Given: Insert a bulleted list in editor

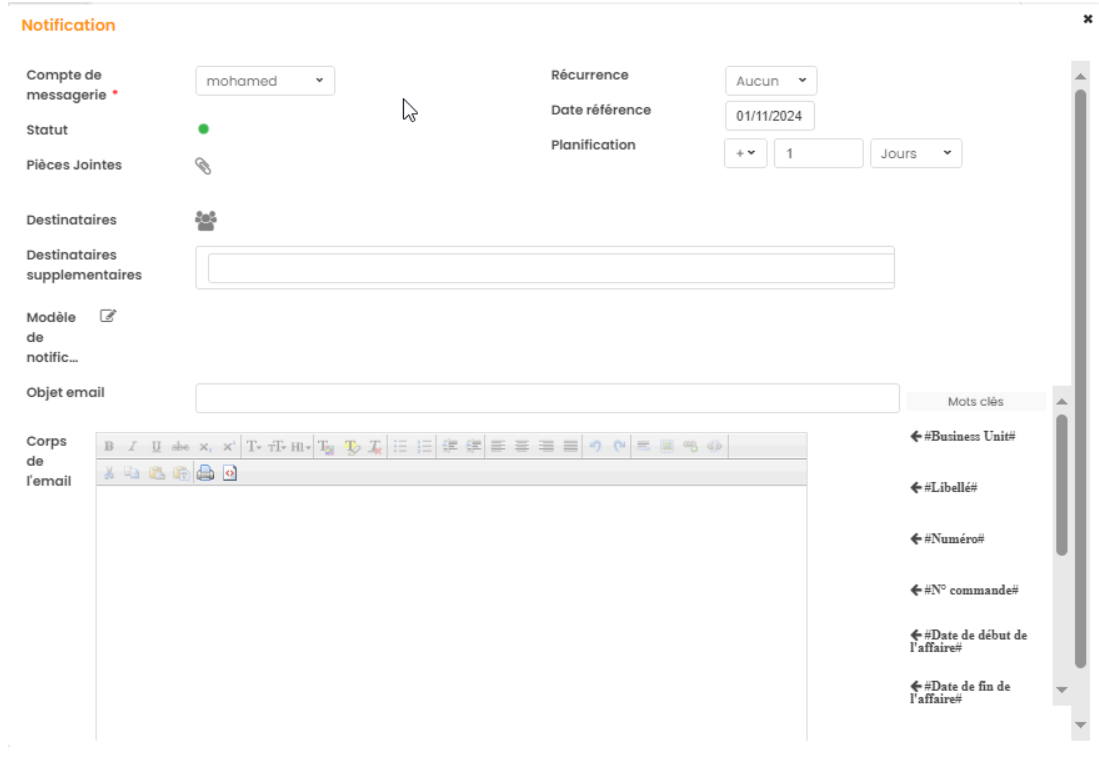Looking at the screenshot, I should tap(400, 446).
